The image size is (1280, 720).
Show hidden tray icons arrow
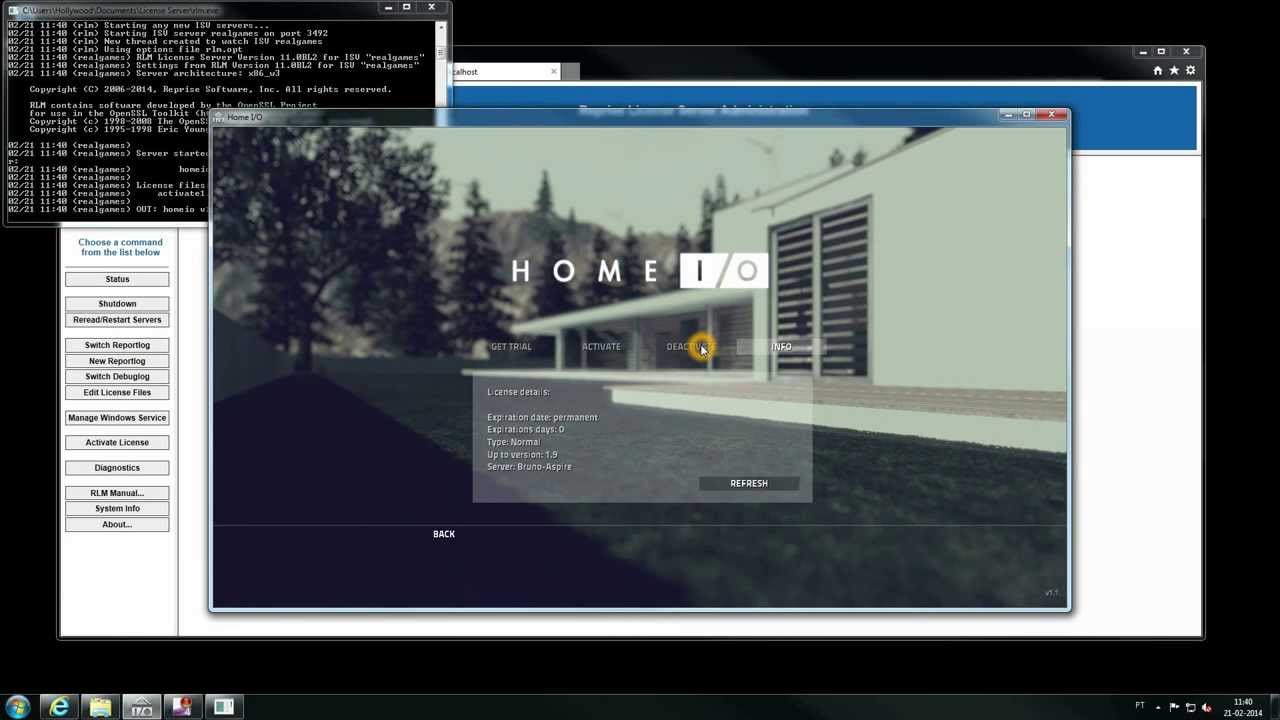tap(1158, 707)
